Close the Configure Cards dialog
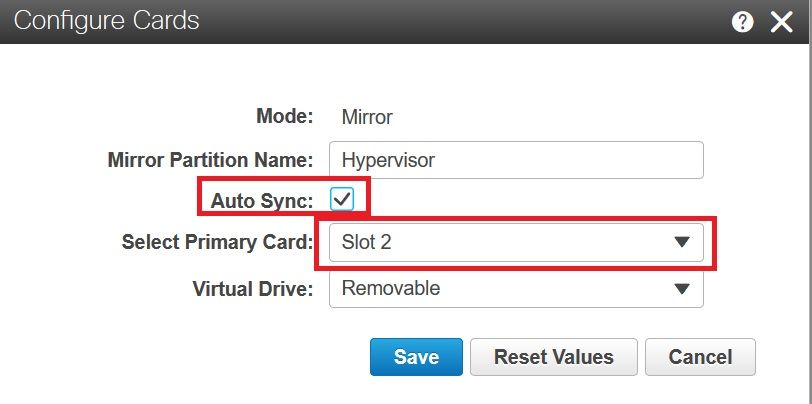 pyautogui.click(x=781, y=22)
